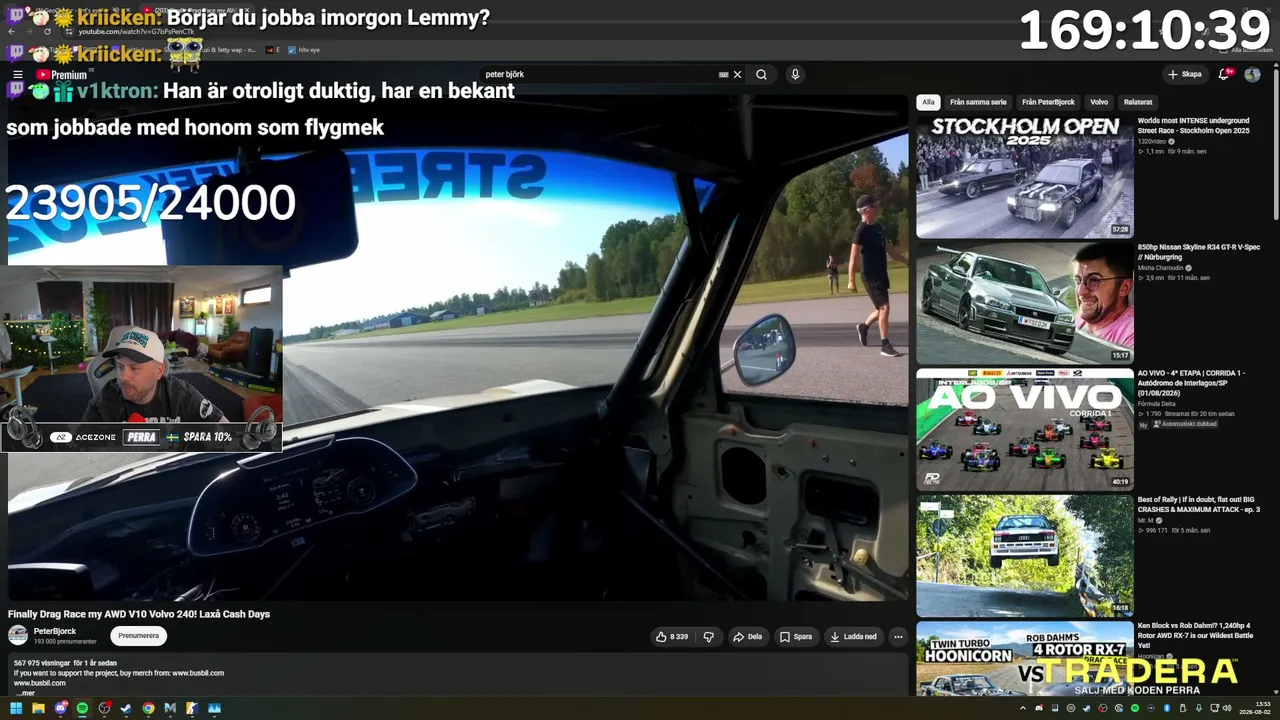Clear the search query with the X
1280x720 pixels.
[x=738, y=75]
